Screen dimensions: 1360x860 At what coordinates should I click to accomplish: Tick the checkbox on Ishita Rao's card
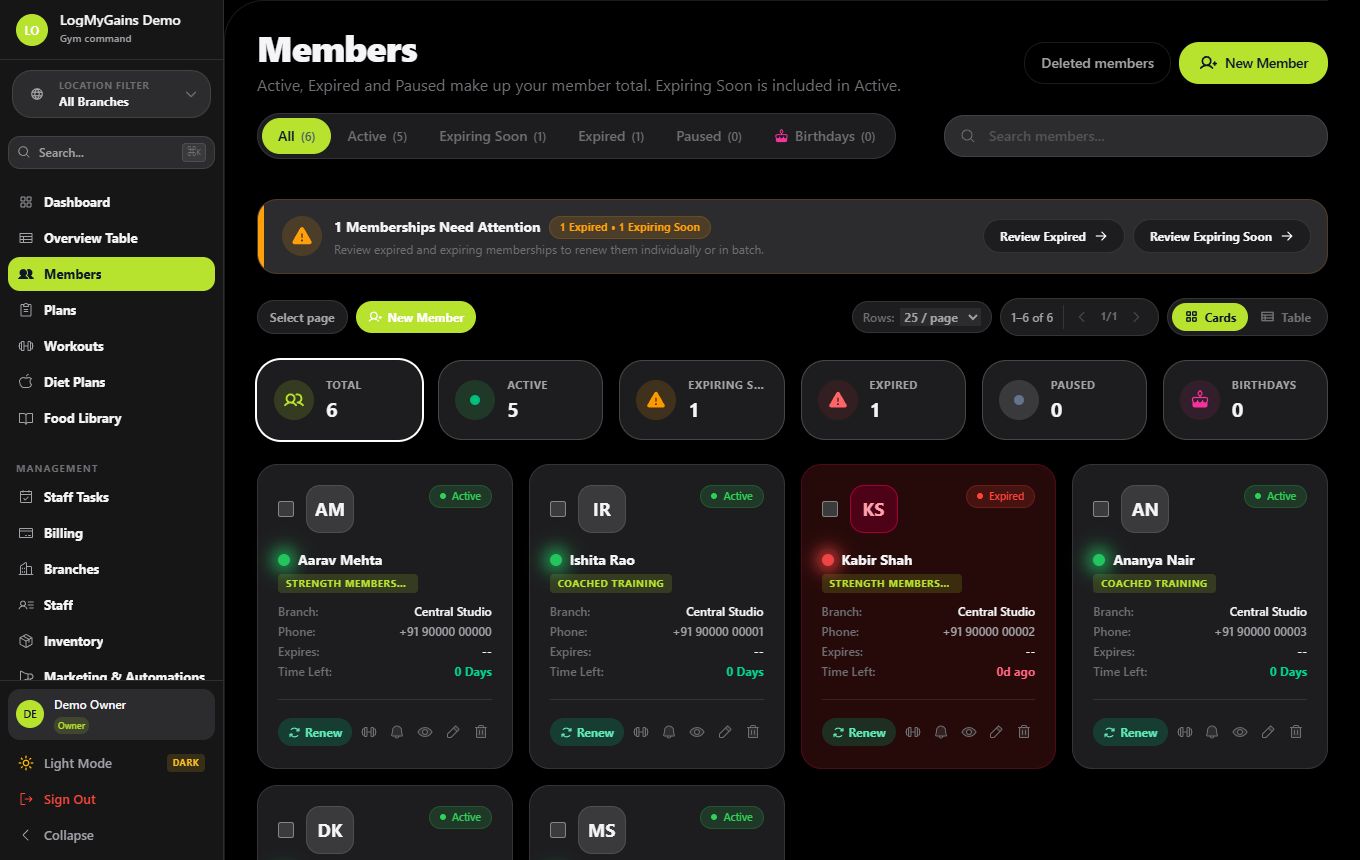(558, 509)
